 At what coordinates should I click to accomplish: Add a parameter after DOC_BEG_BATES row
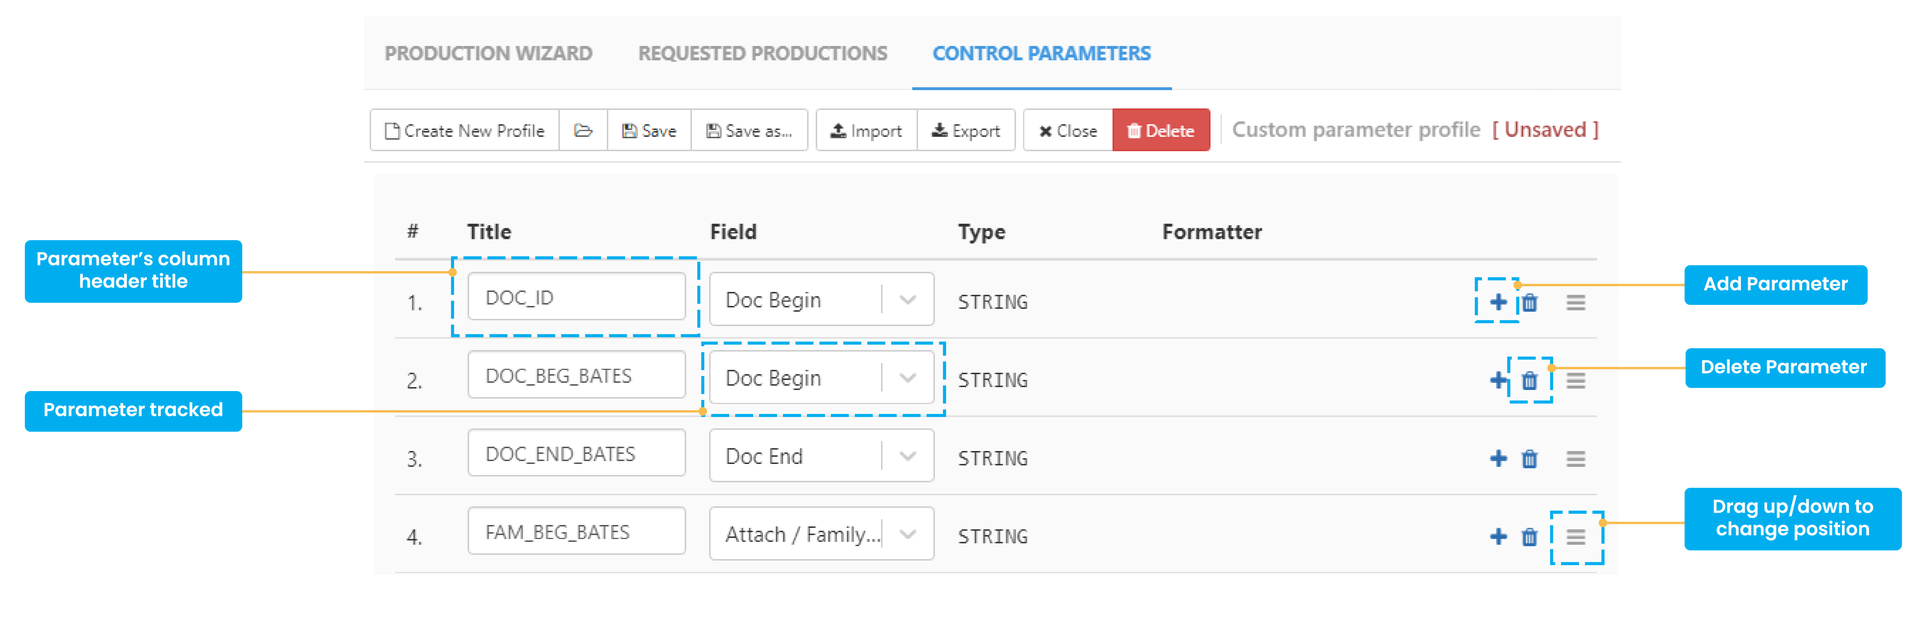point(1498,380)
